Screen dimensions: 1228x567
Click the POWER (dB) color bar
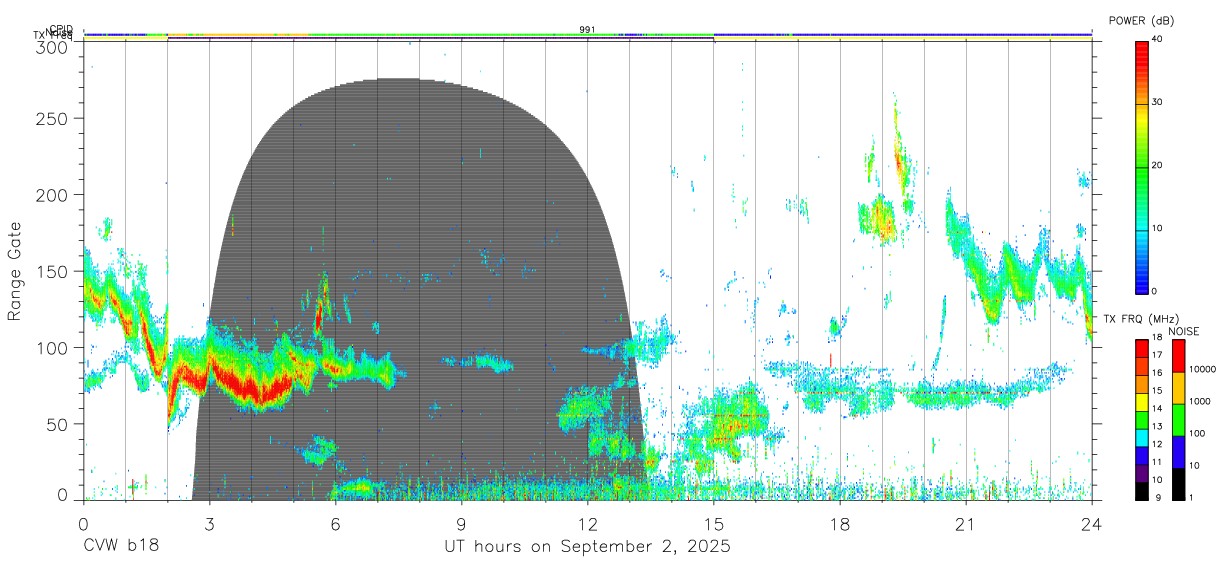1141,166
